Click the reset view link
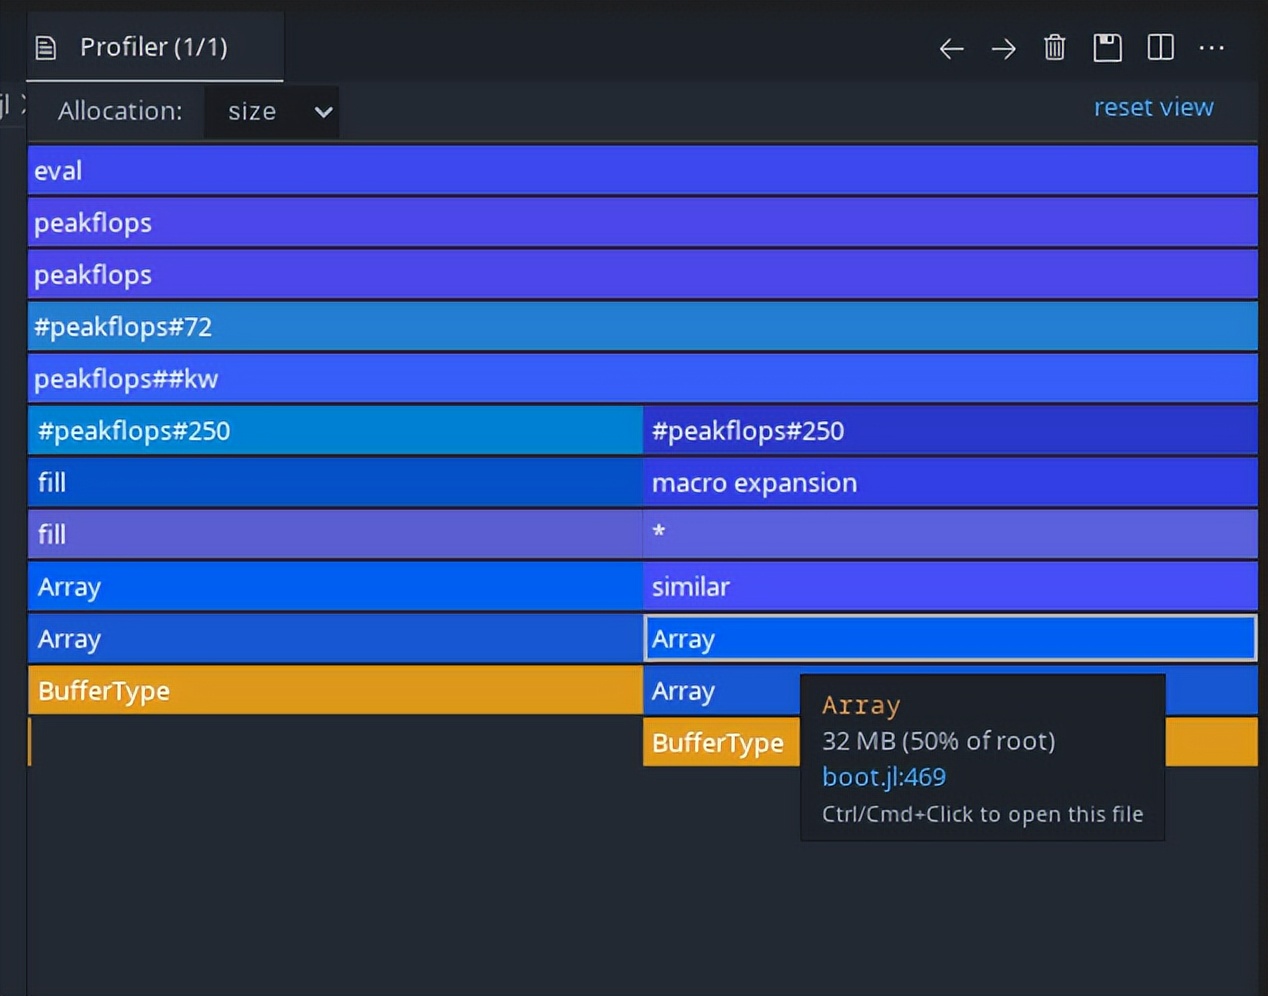1268x996 pixels. [1153, 107]
